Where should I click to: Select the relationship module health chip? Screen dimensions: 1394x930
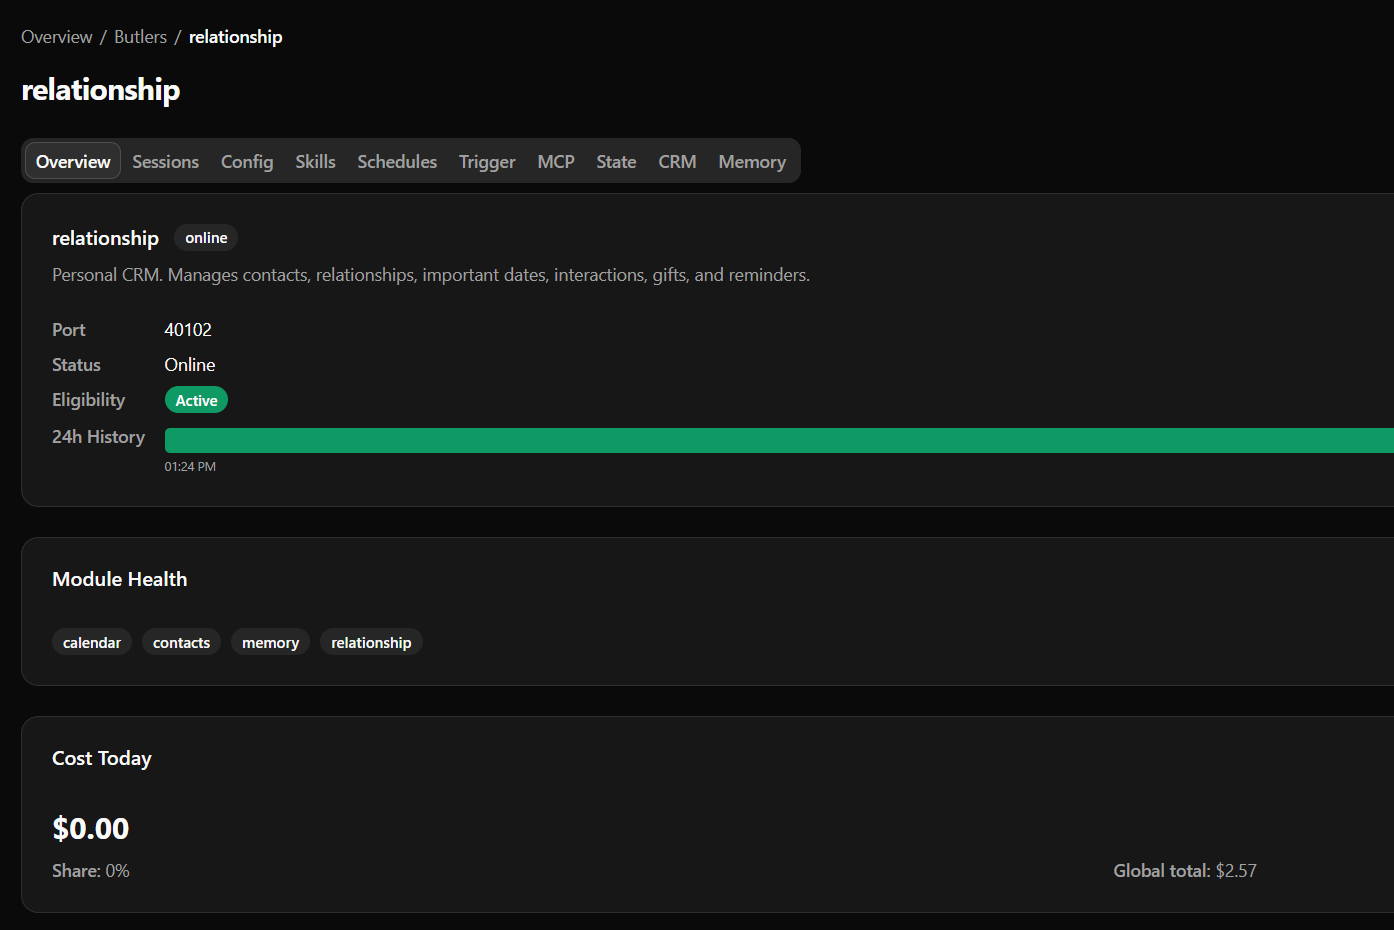click(371, 641)
